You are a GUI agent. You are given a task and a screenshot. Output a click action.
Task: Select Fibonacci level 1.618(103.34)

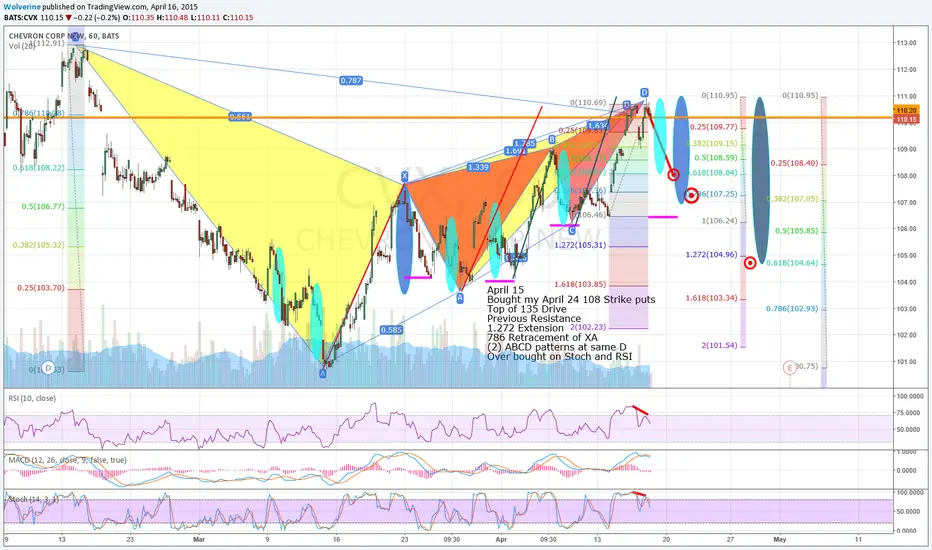[x=711, y=298]
